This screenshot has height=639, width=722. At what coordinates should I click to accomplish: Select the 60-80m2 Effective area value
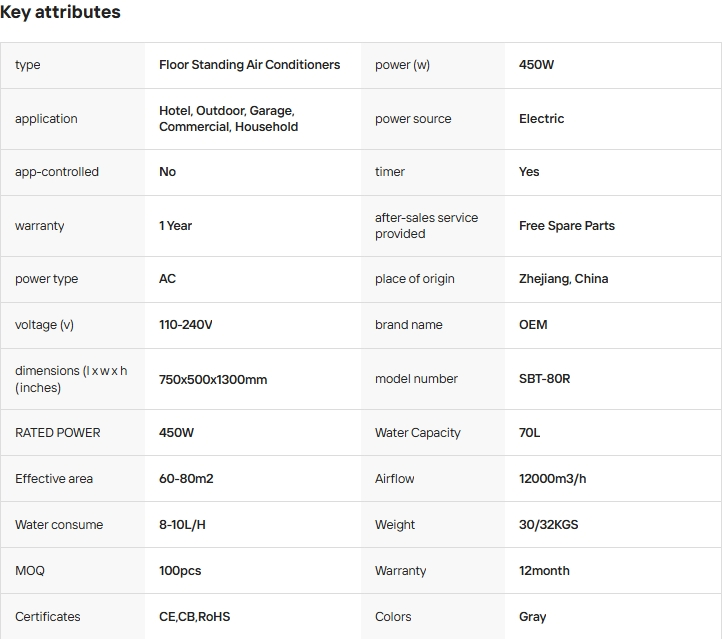186,479
